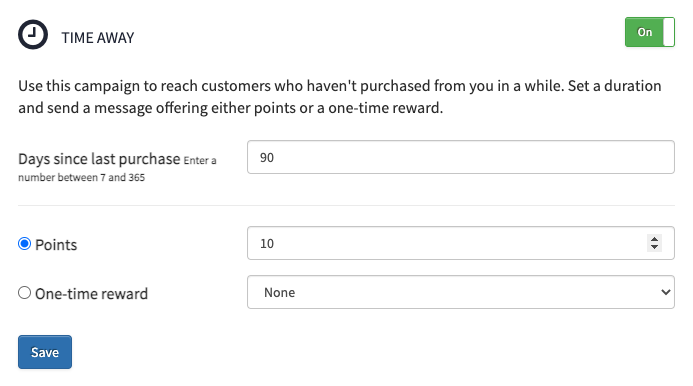This screenshot has width=693, height=386.
Task: Select the One-time reward radio button
Action: point(24,293)
